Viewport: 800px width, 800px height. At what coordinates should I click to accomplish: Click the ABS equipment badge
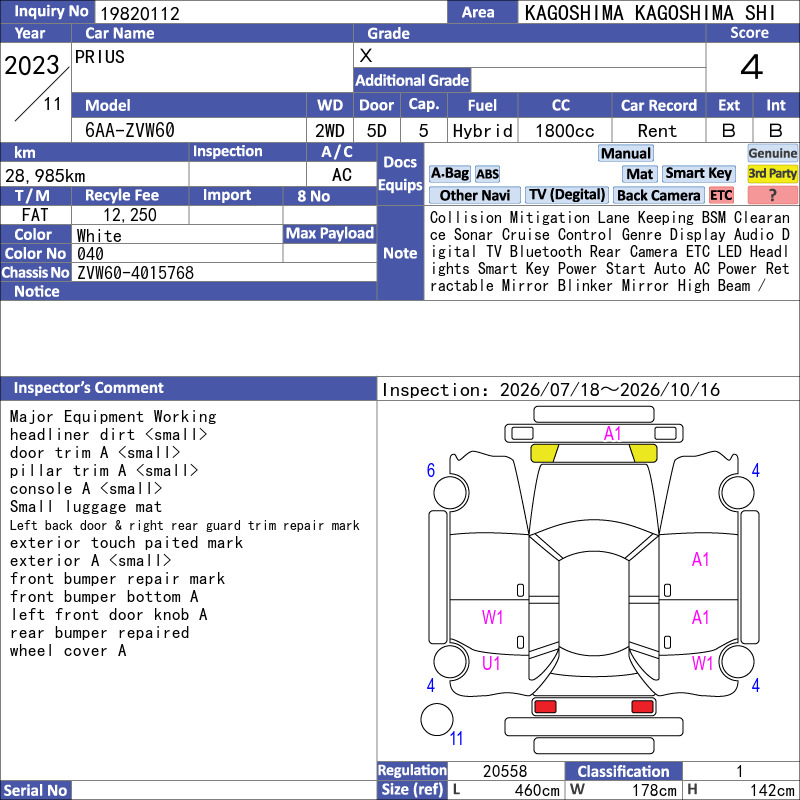click(x=487, y=174)
